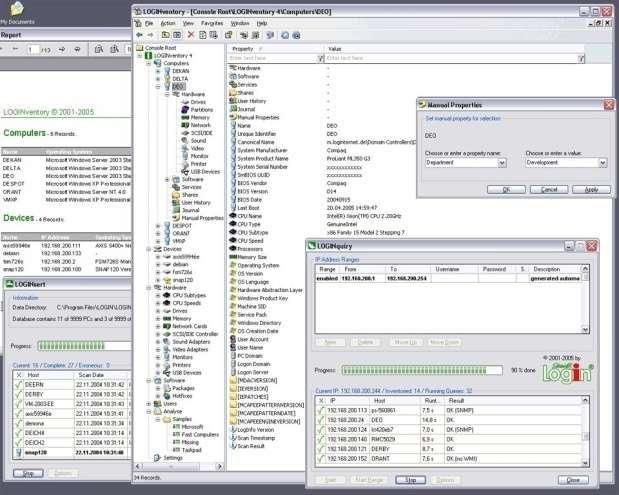The width and height of the screenshot is (619, 495).
Task: Click the Back arrow in LOGINventory toolbar
Action: tap(139, 35)
